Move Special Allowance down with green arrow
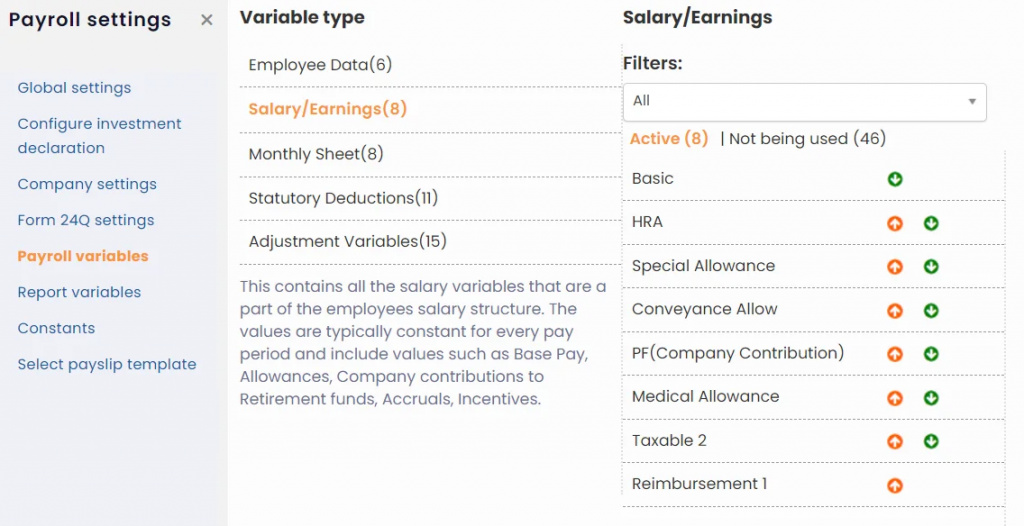The width and height of the screenshot is (1024, 526). click(931, 267)
